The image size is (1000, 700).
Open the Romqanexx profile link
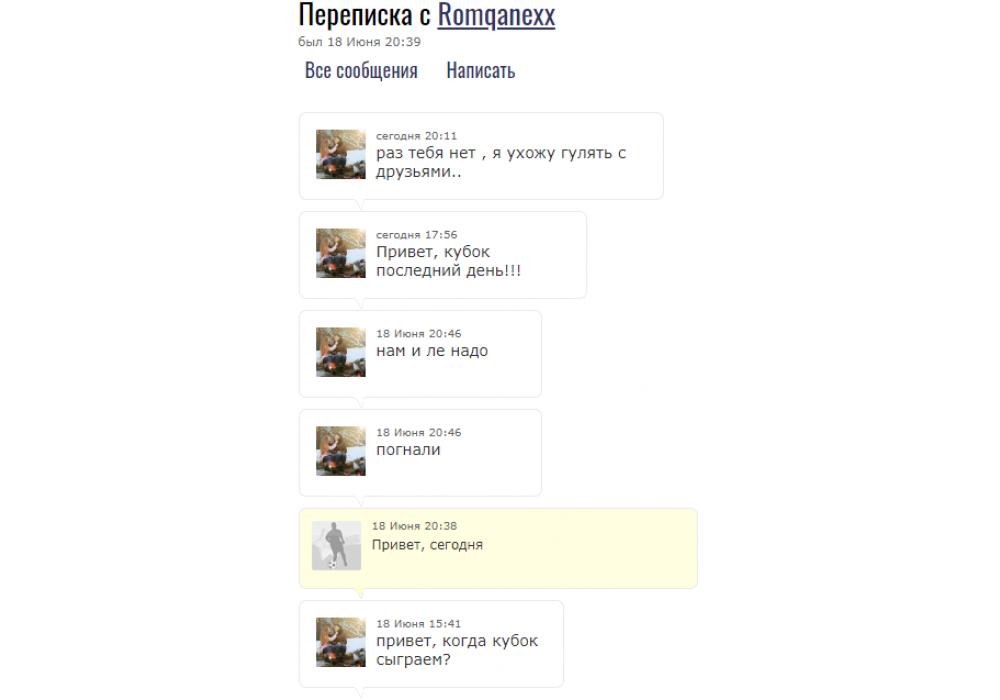[496, 15]
